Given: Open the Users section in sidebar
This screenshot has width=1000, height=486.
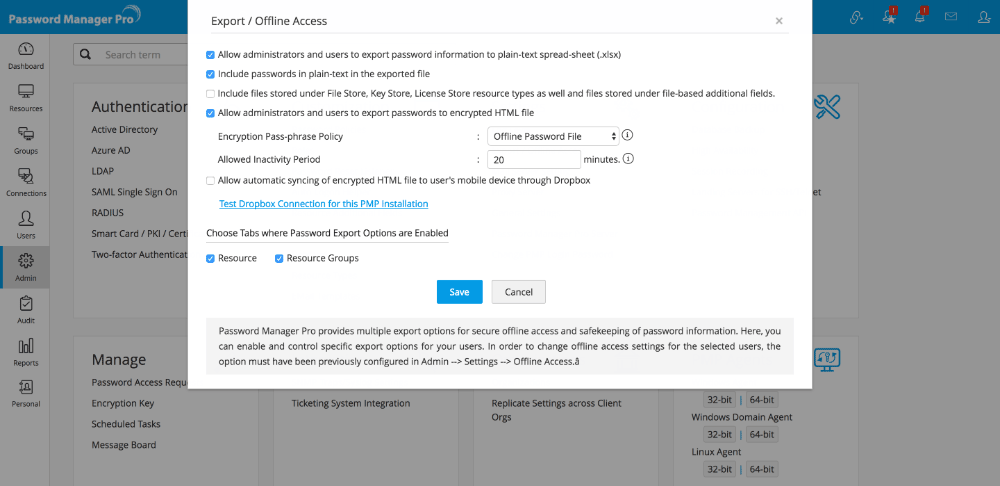Looking at the screenshot, I should [26, 225].
